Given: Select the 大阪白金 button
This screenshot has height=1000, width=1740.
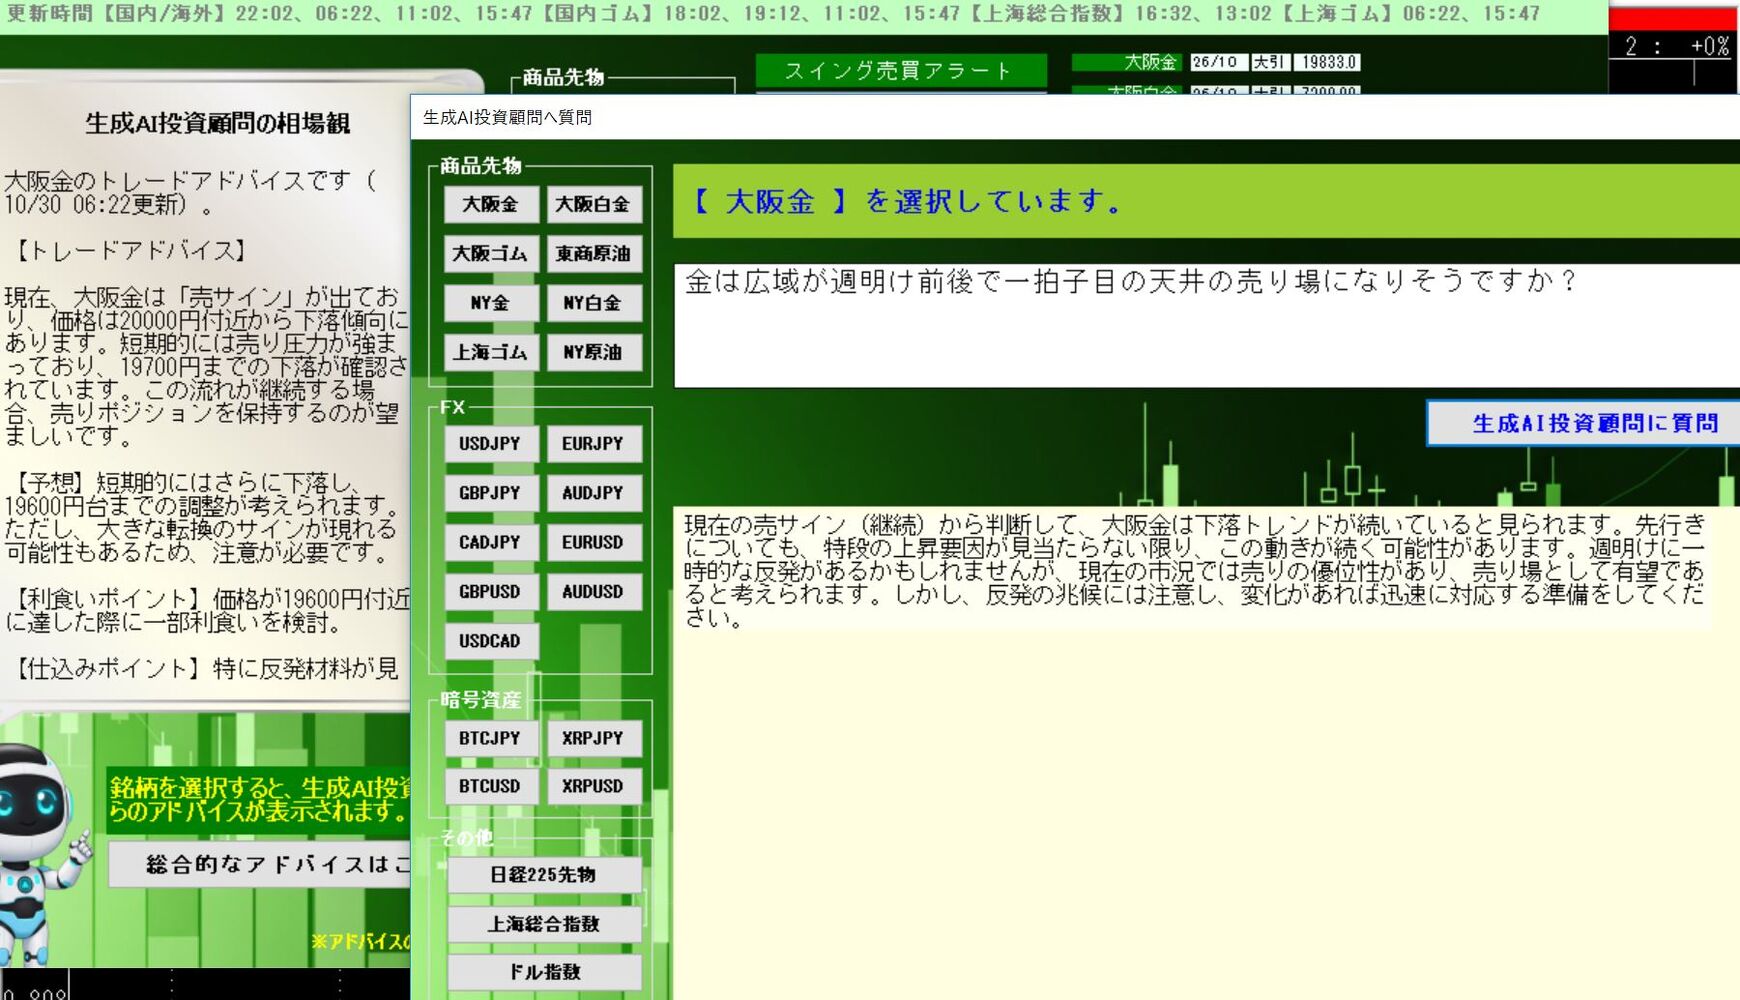Looking at the screenshot, I should point(594,205).
